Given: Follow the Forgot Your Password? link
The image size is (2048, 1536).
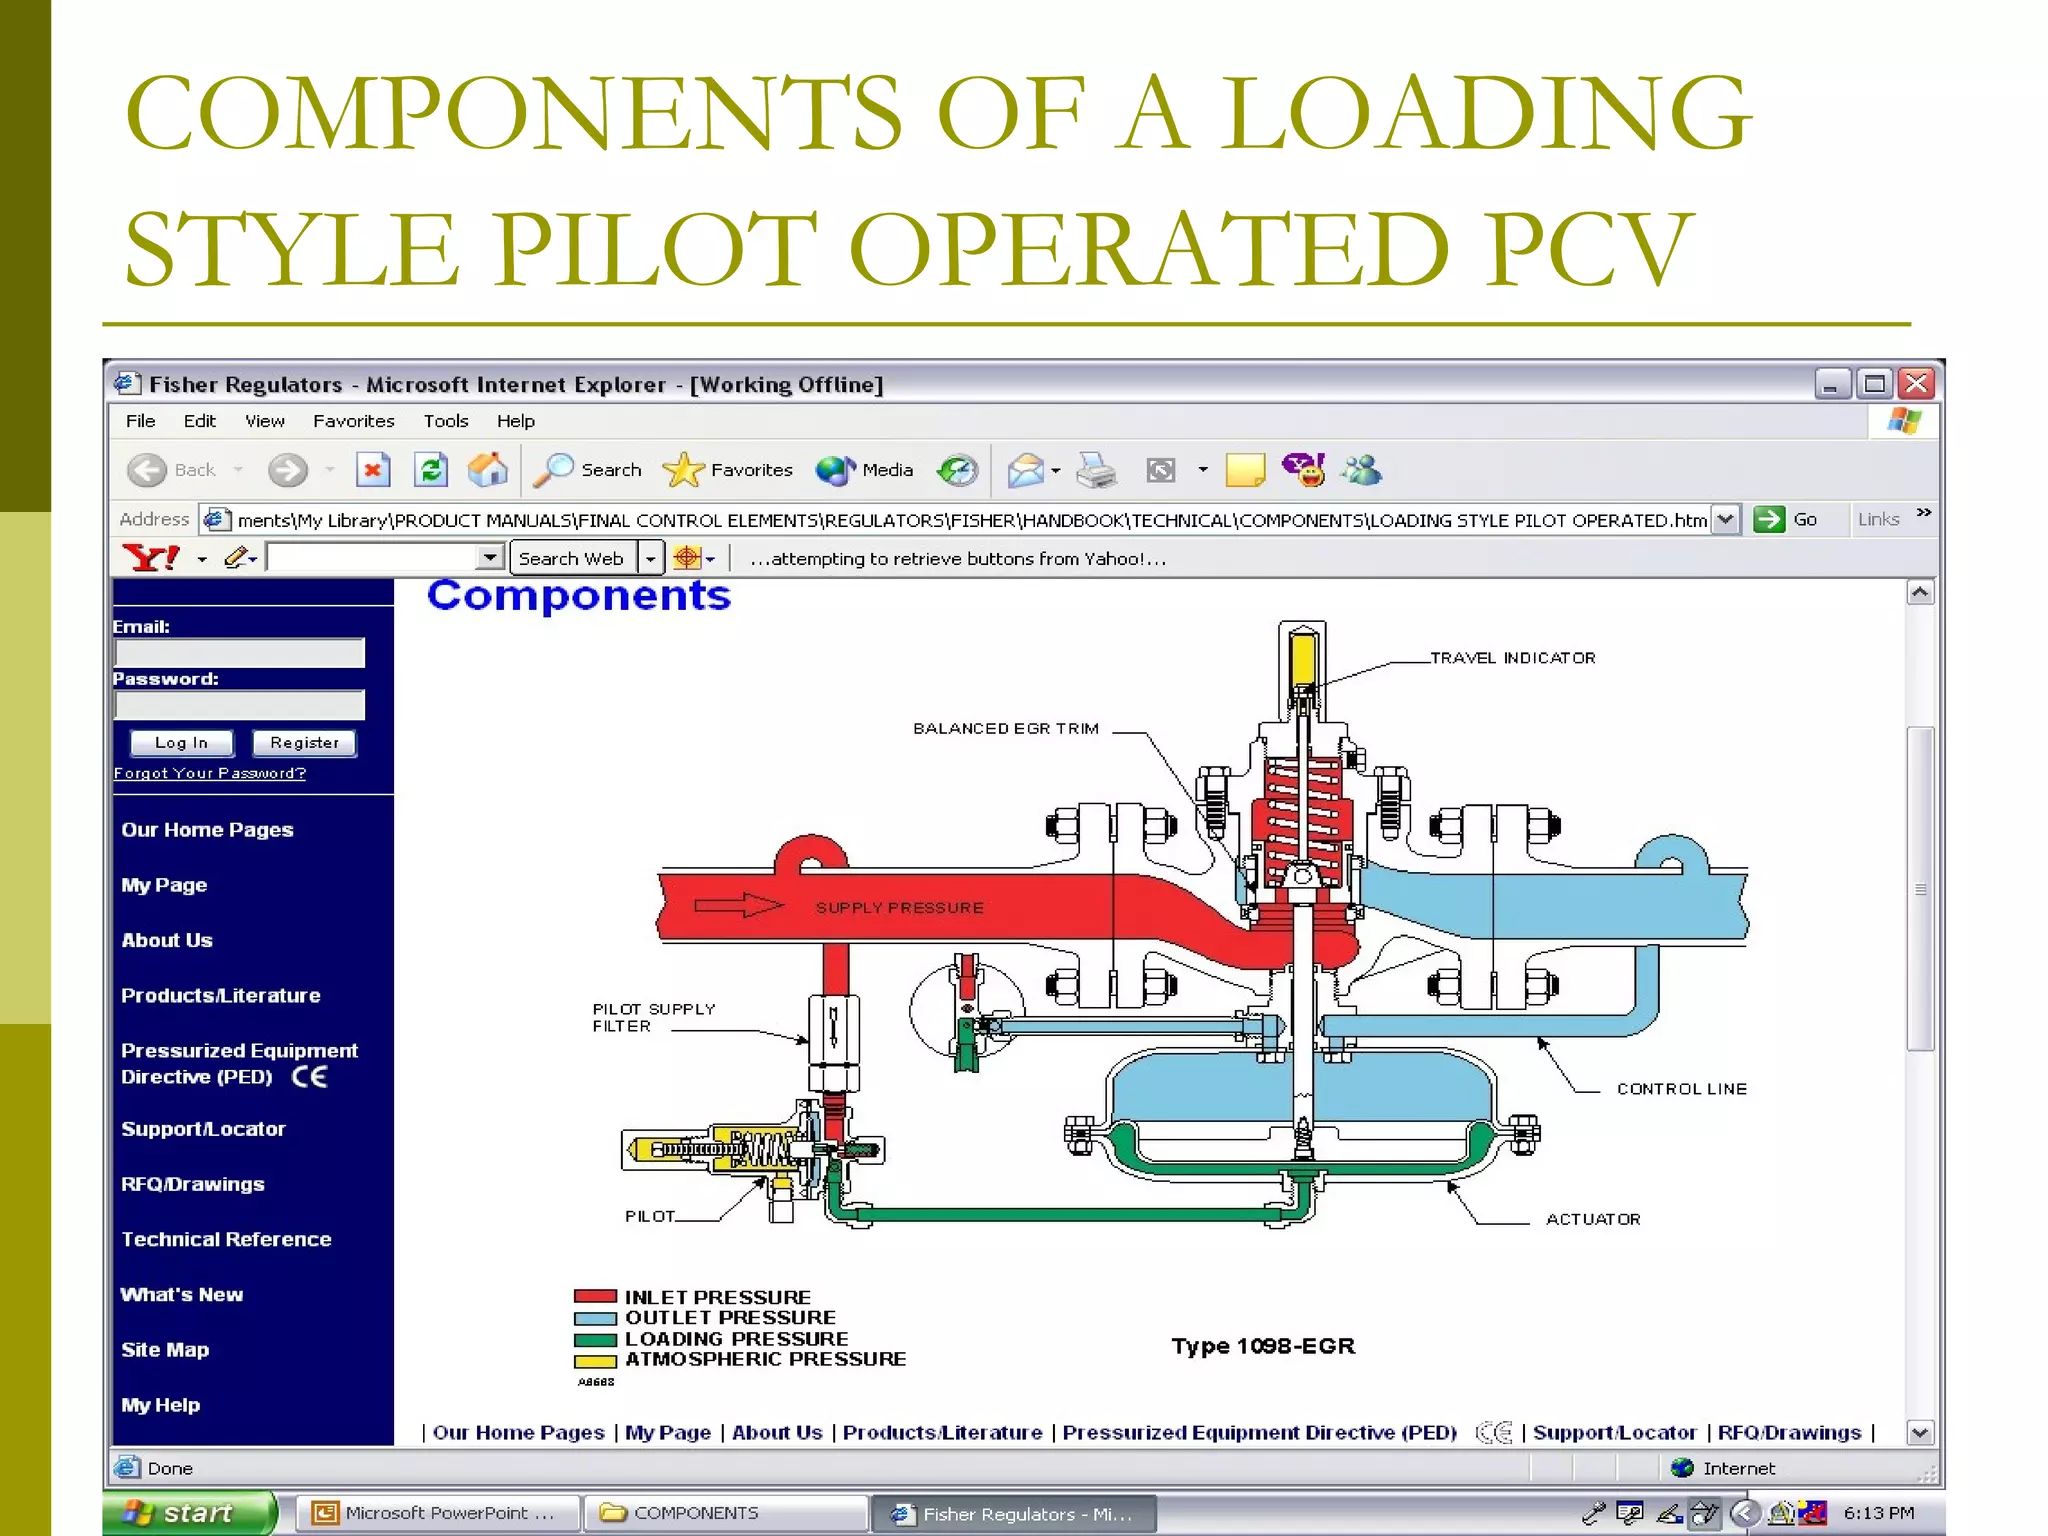Looking at the screenshot, I should (x=209, y=773).
